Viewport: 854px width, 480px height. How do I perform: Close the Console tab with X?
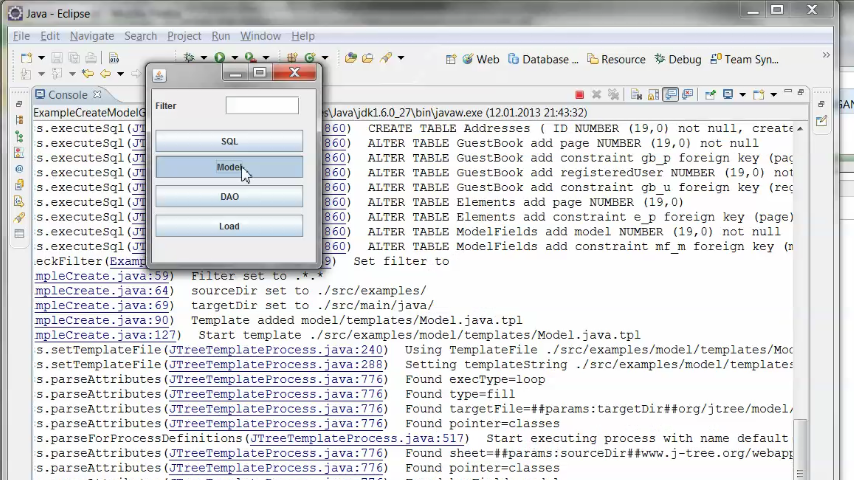point(97,94)
